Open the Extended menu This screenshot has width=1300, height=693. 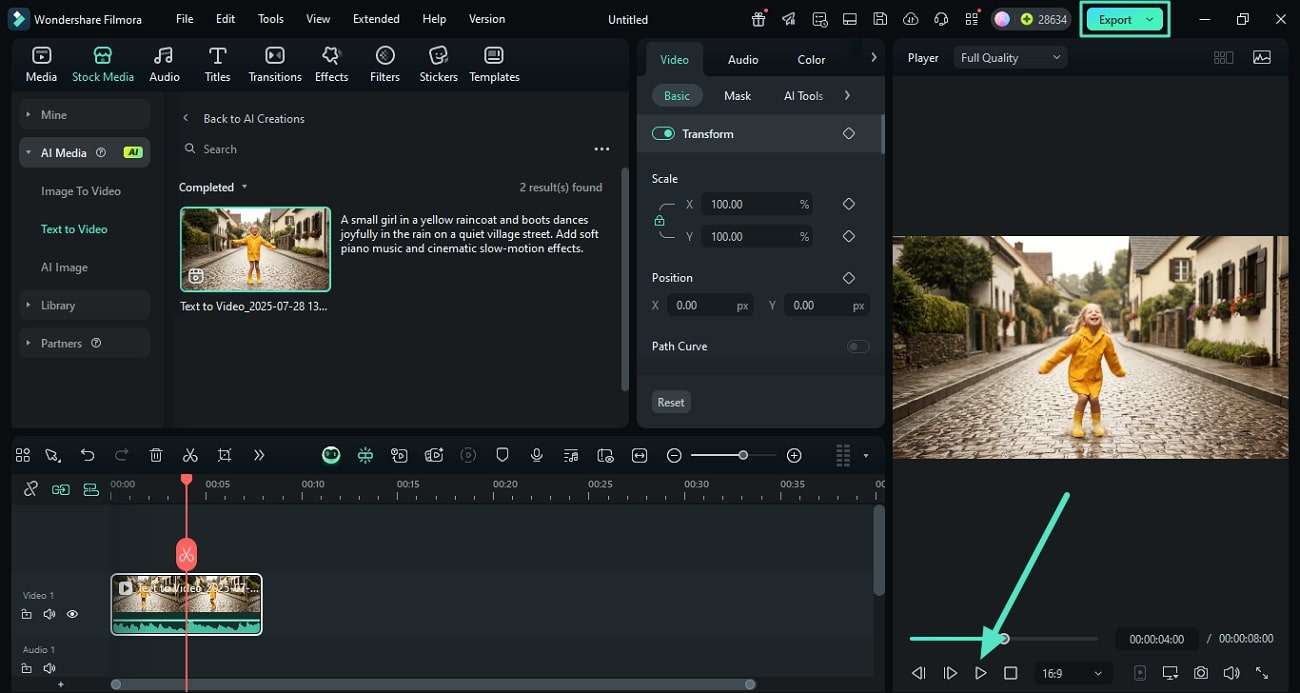(376, 19)
